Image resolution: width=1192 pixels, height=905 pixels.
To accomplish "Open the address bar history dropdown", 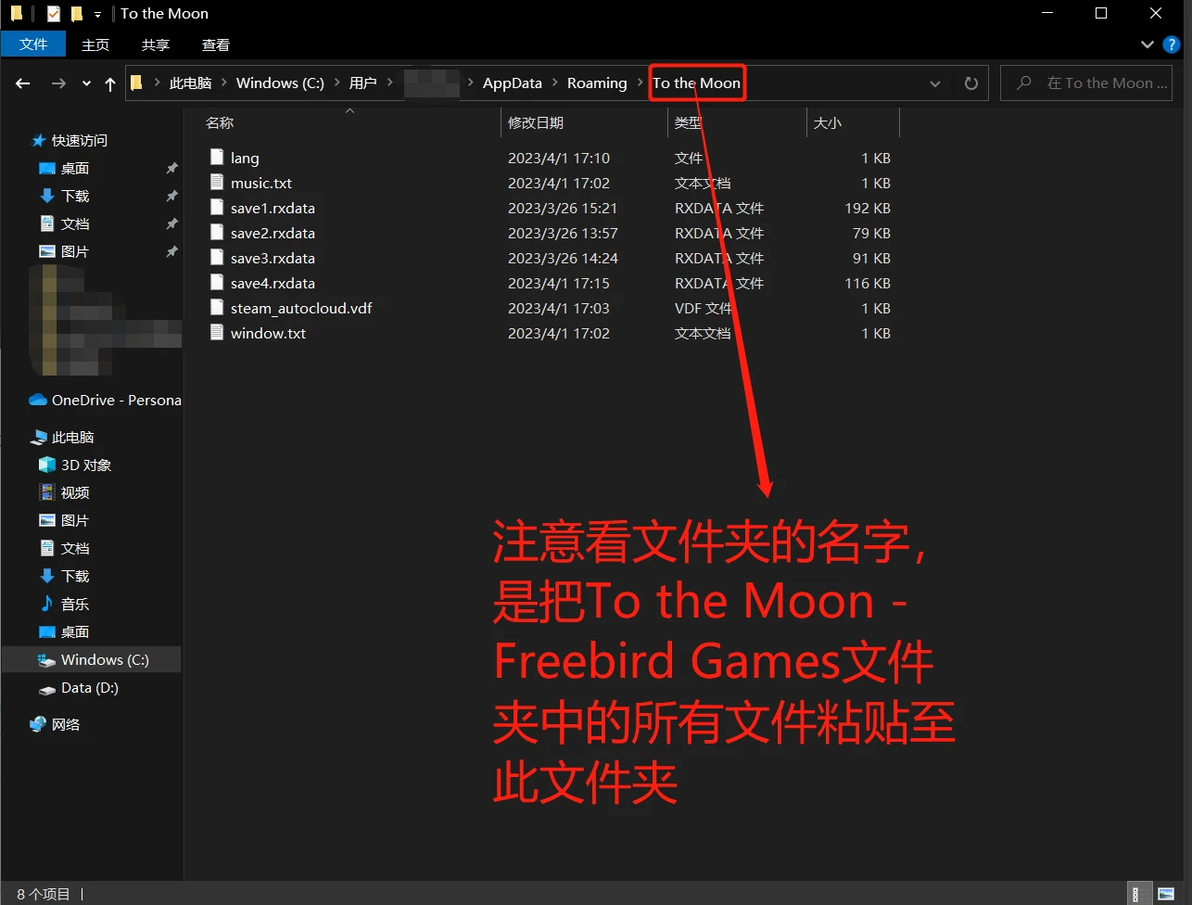I will click(935, 84).
